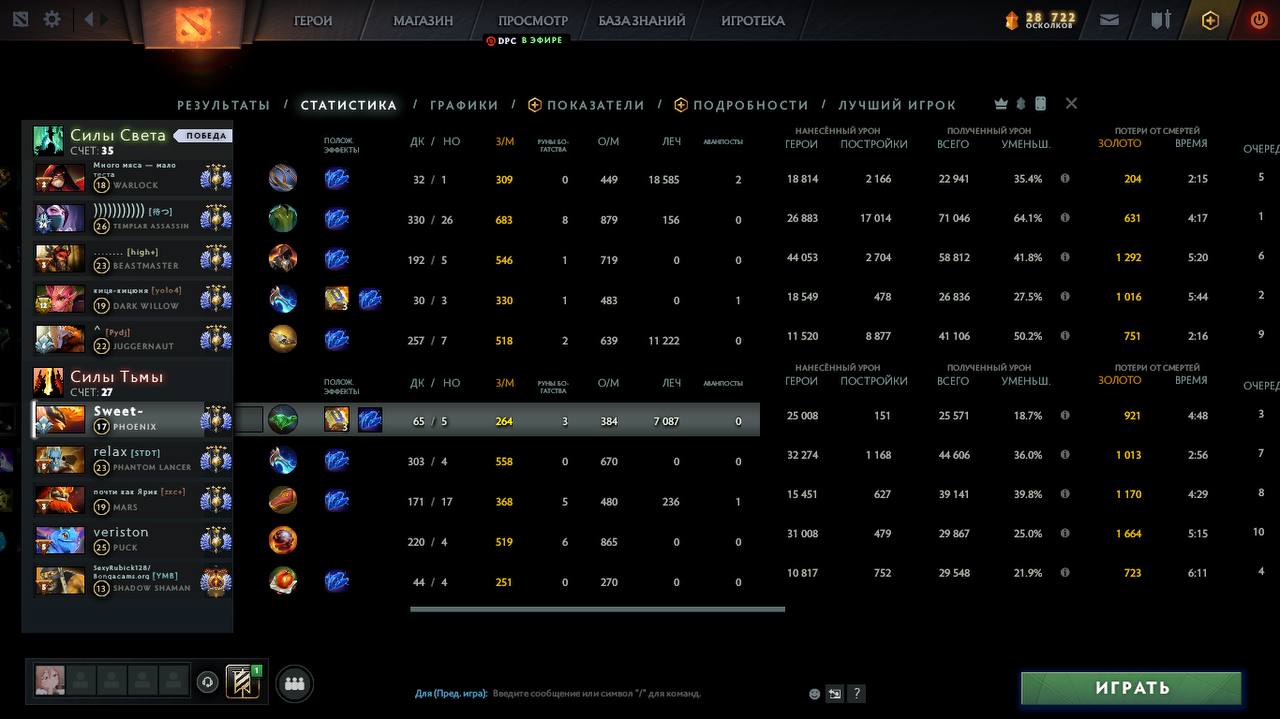Close the post-game stats panel with X
Image resolution: width=1280 pixels, height=719 pixels.
[1071, 103]
